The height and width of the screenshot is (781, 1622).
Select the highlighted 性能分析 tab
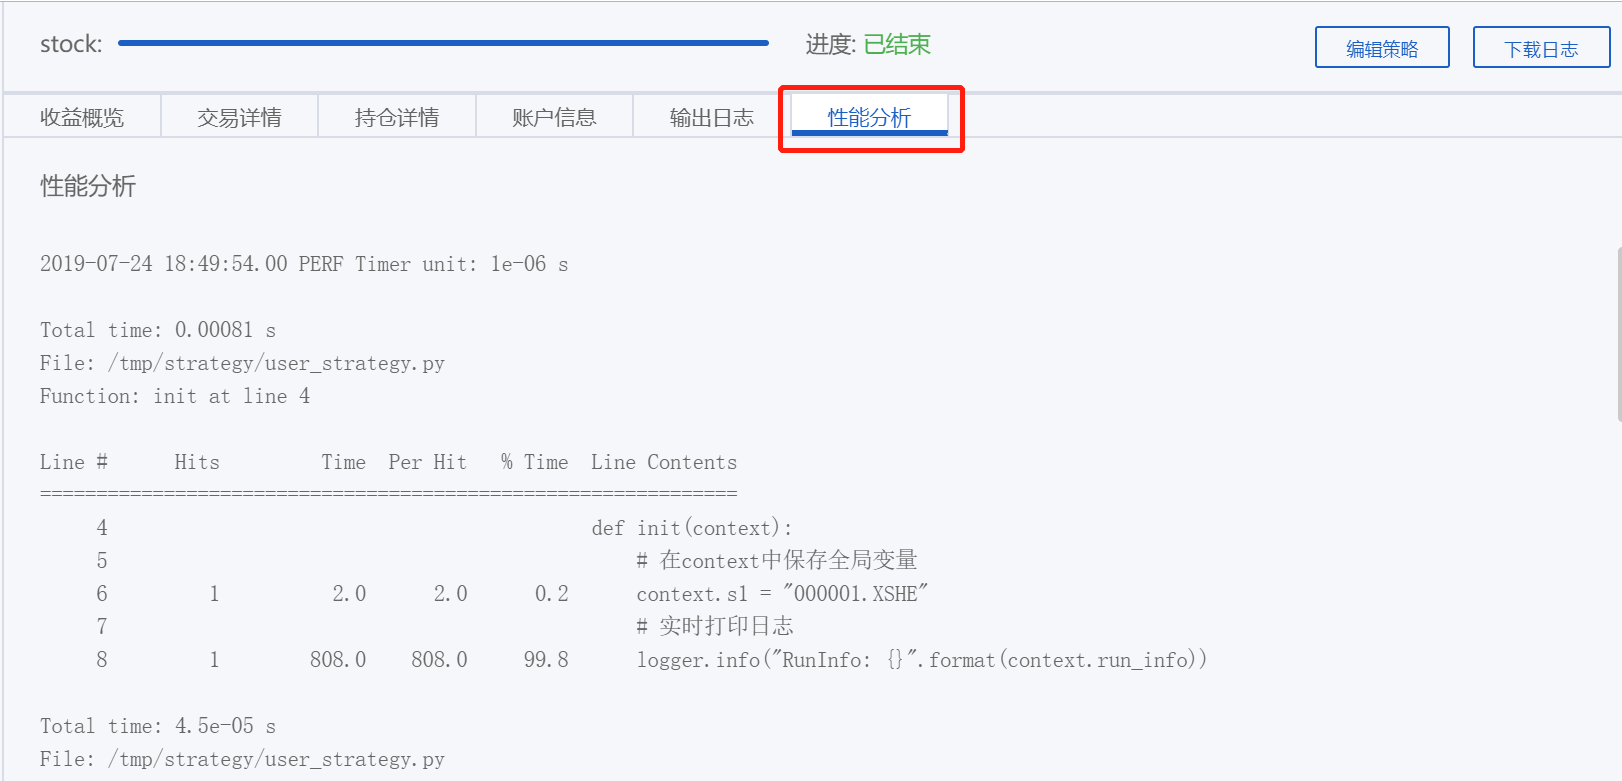869,114
